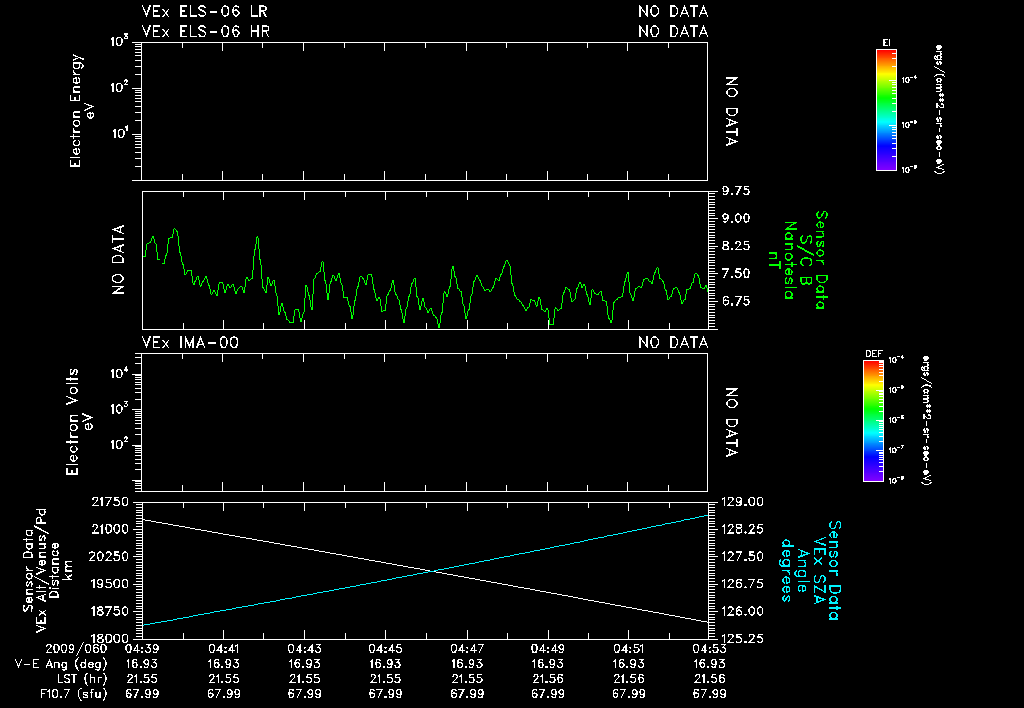Image resolution: width=1024 pixels, height=708 pixels.
Task: Click the 127.50 tick on the SZA axis
Action: coord(742,556)
